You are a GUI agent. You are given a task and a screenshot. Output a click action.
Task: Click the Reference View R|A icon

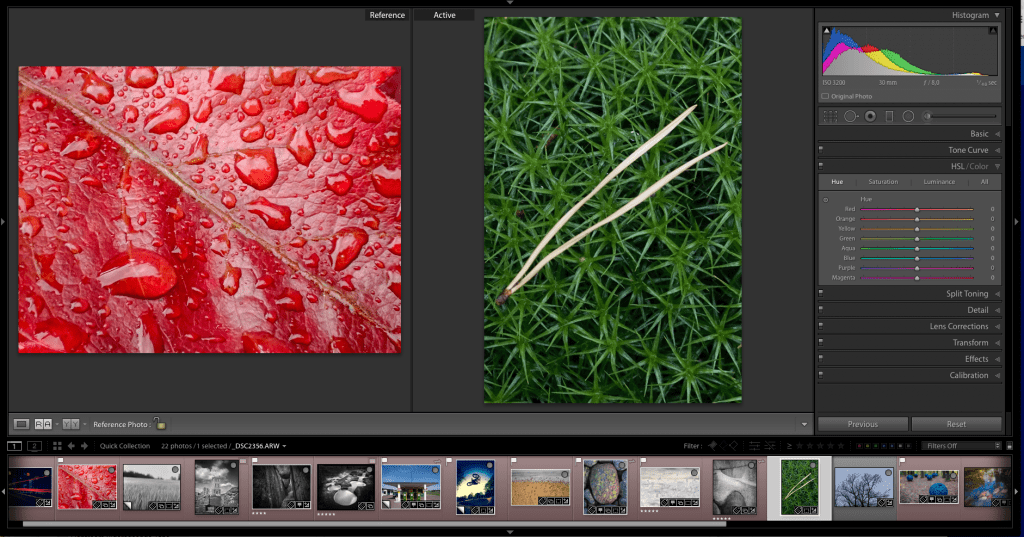[44, 424]
